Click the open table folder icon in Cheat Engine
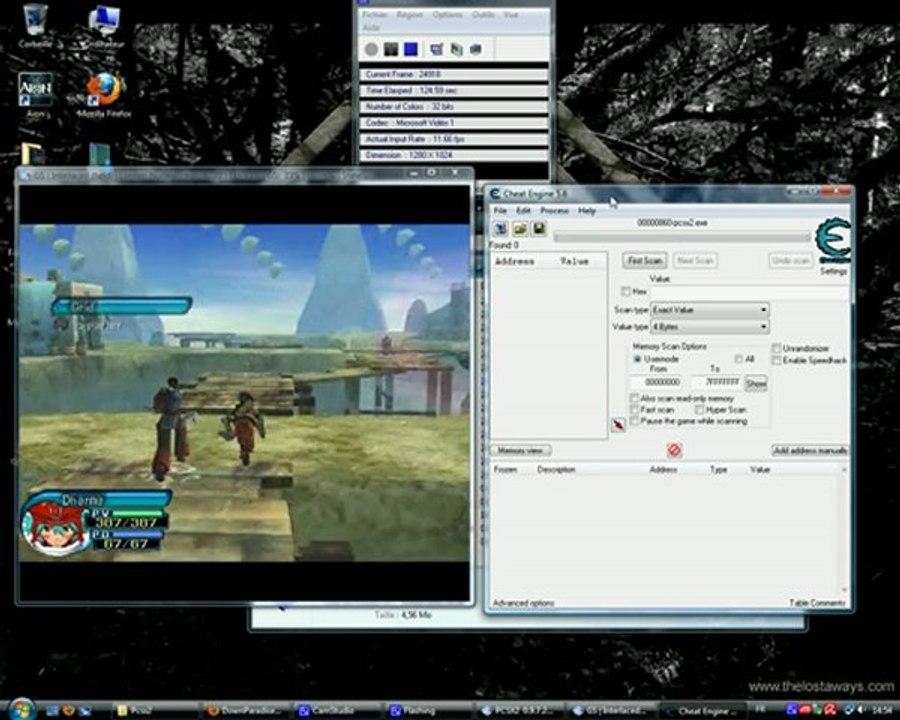This screenshot has height=720, width=900. (x=520, y=229)
